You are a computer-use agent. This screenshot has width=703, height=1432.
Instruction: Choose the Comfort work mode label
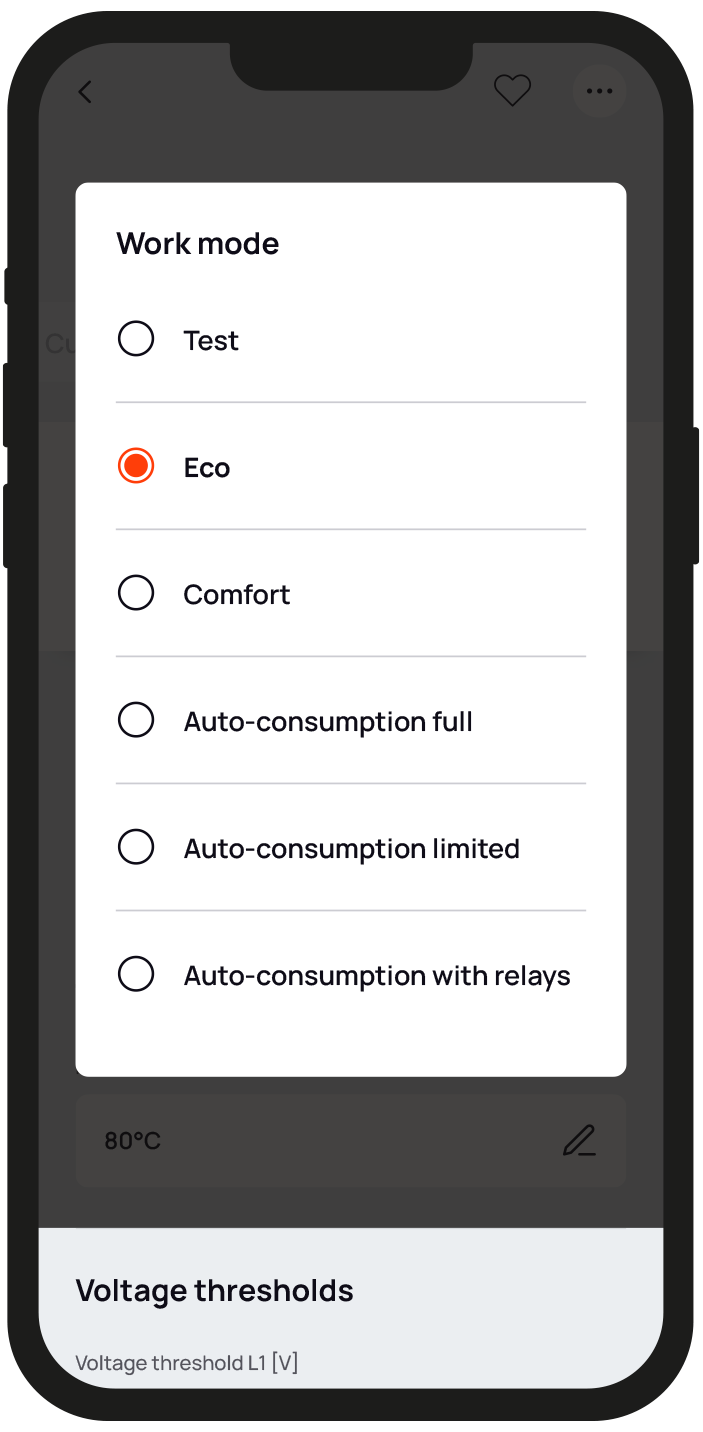(237, 595)
